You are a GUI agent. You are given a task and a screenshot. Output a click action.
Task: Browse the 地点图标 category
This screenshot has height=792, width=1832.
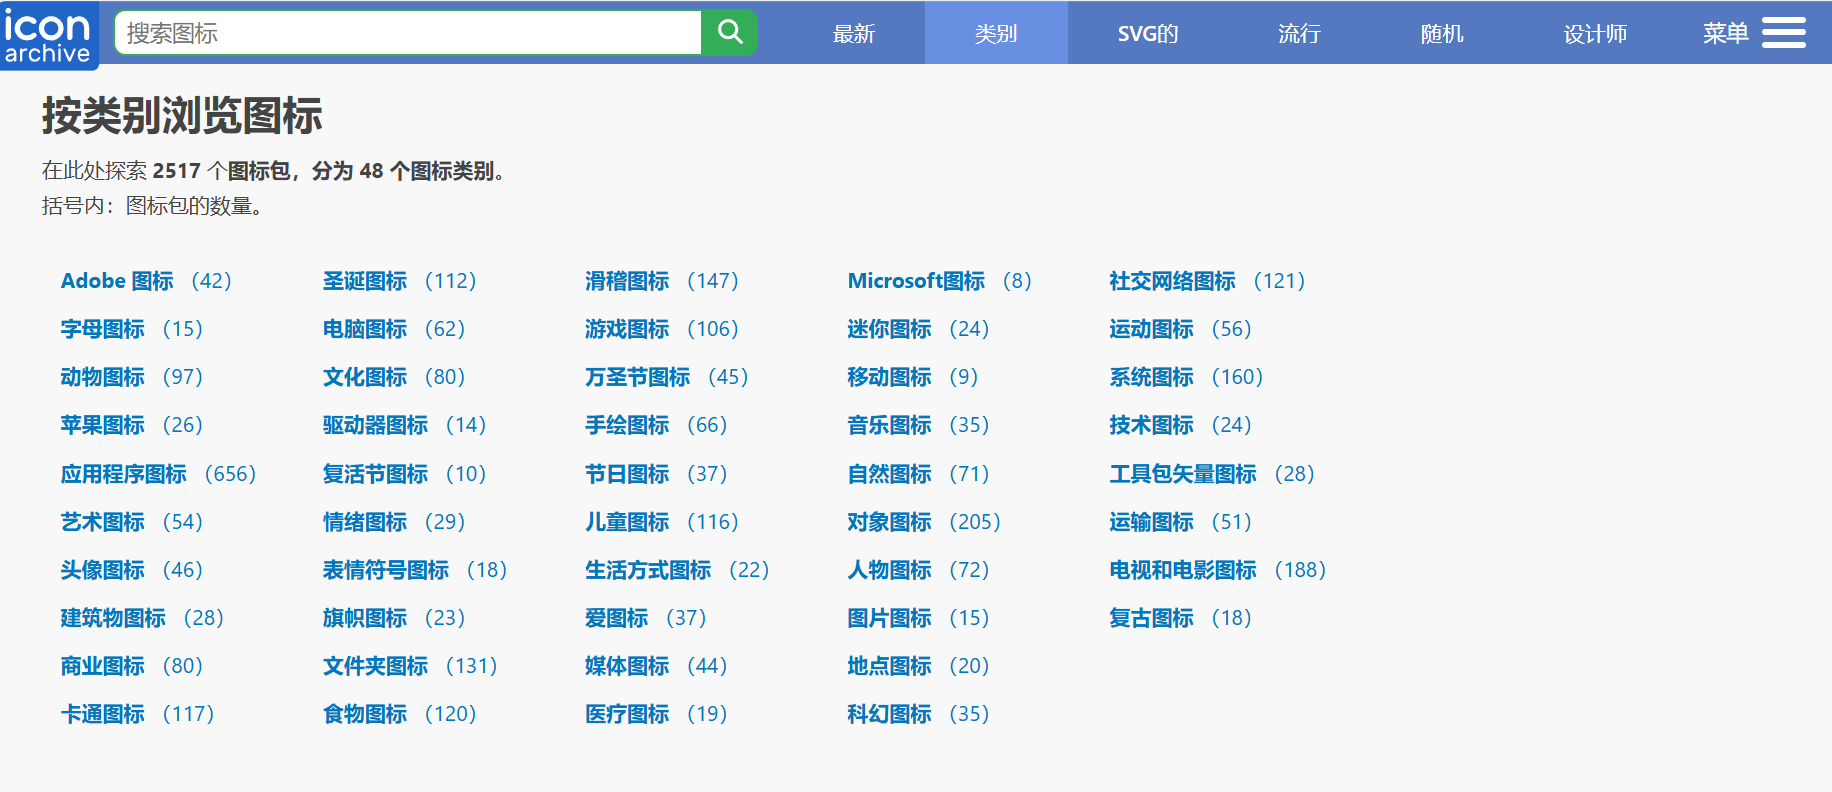pos(889,666)
